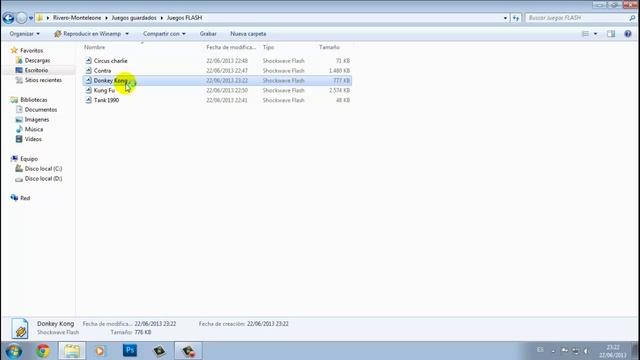Click Reproducir en Winamp button

click(88, 34)
